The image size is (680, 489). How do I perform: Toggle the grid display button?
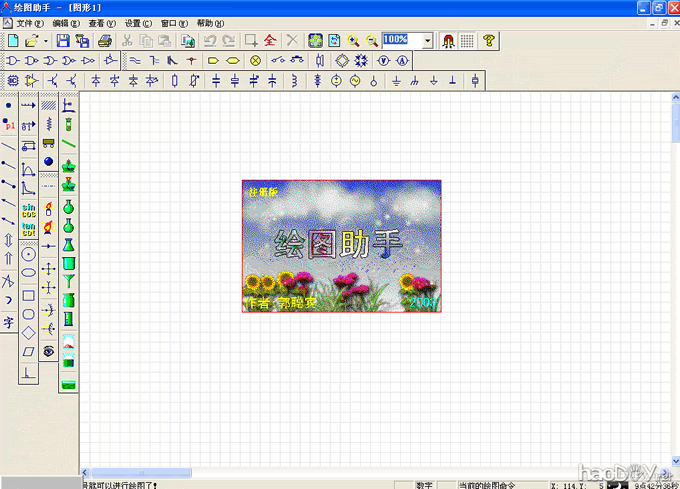pos(467,41)
